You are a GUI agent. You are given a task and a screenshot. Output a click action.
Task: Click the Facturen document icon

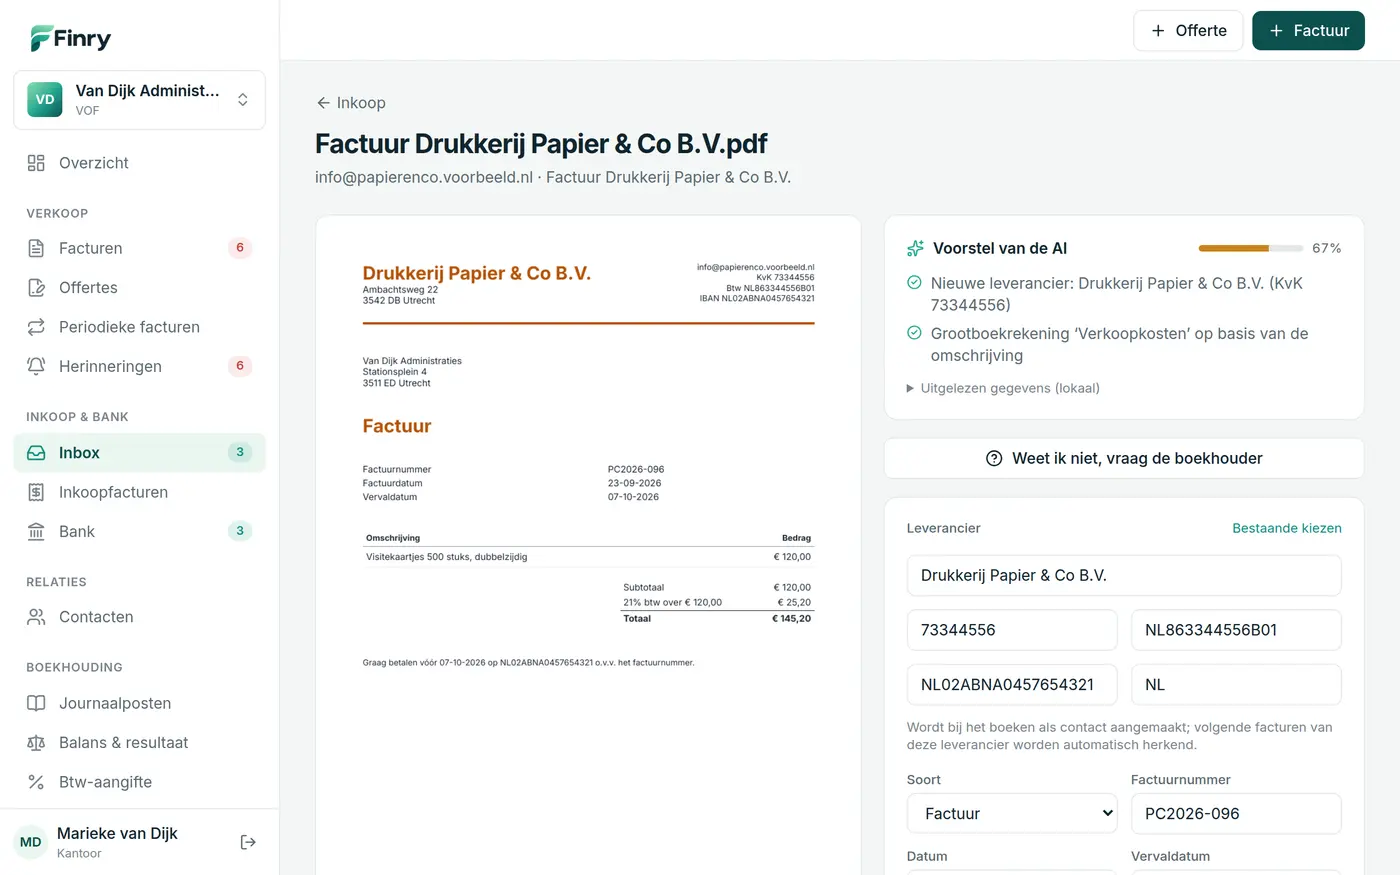(36, 248)
